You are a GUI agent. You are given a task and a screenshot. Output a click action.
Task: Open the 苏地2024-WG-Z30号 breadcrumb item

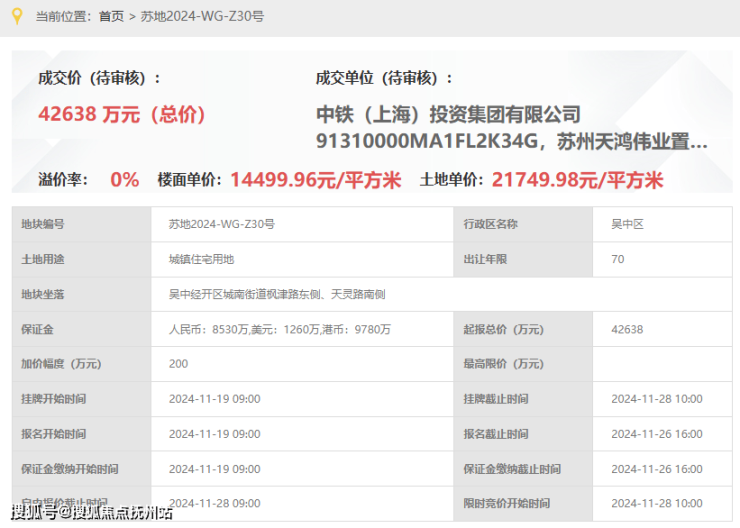[203, 17]
